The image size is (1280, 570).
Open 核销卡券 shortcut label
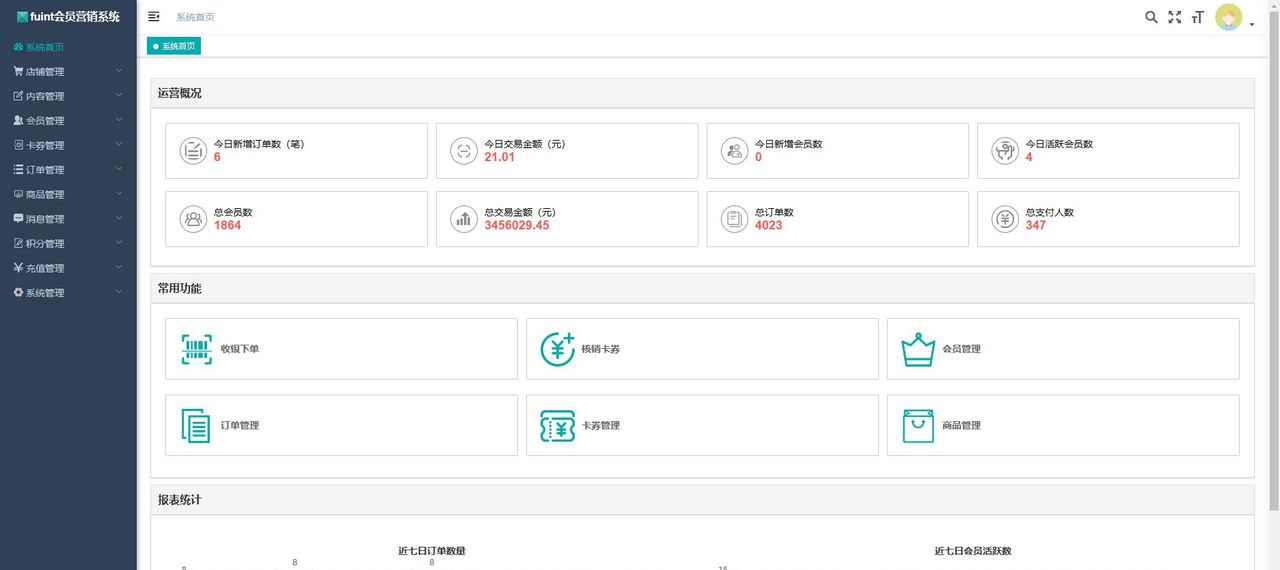tap(601, 349)
